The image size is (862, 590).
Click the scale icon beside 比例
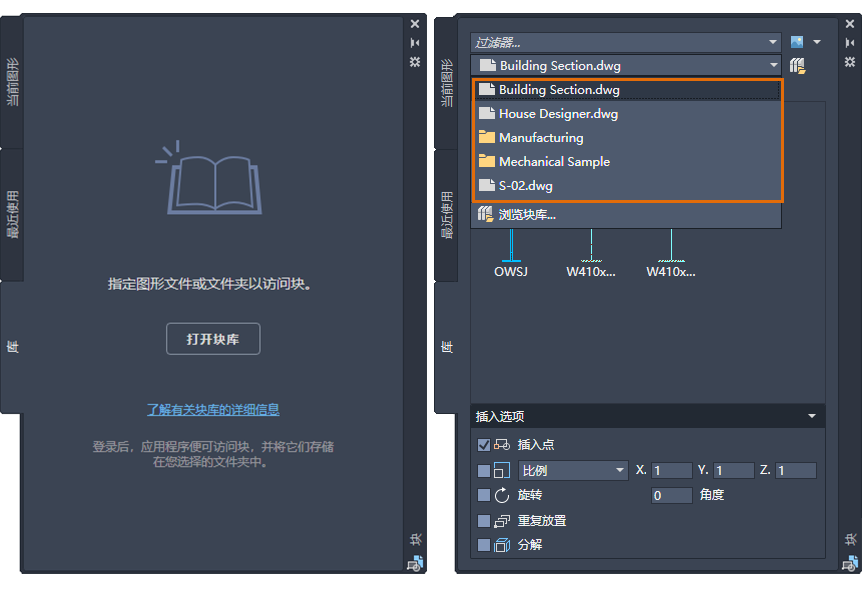click(502, 470)
